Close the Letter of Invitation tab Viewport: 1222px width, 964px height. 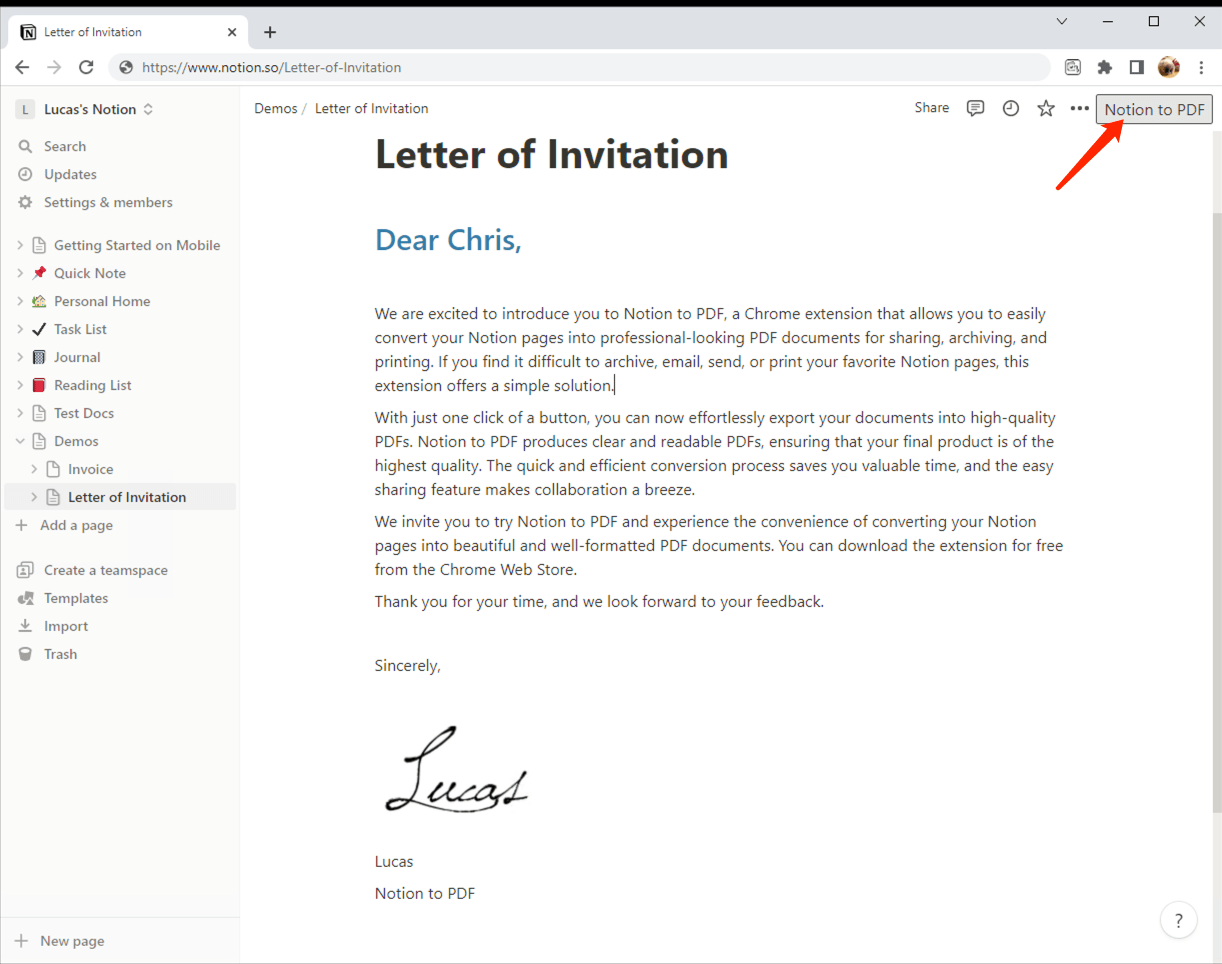[232, 32]
